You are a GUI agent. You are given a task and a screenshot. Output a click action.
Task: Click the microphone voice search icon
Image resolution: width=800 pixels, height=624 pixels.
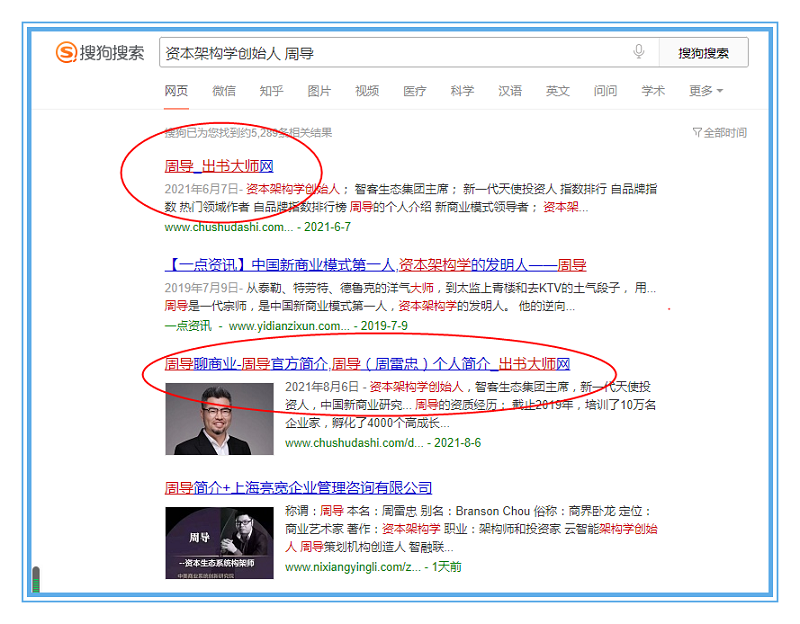click(639, 53)
